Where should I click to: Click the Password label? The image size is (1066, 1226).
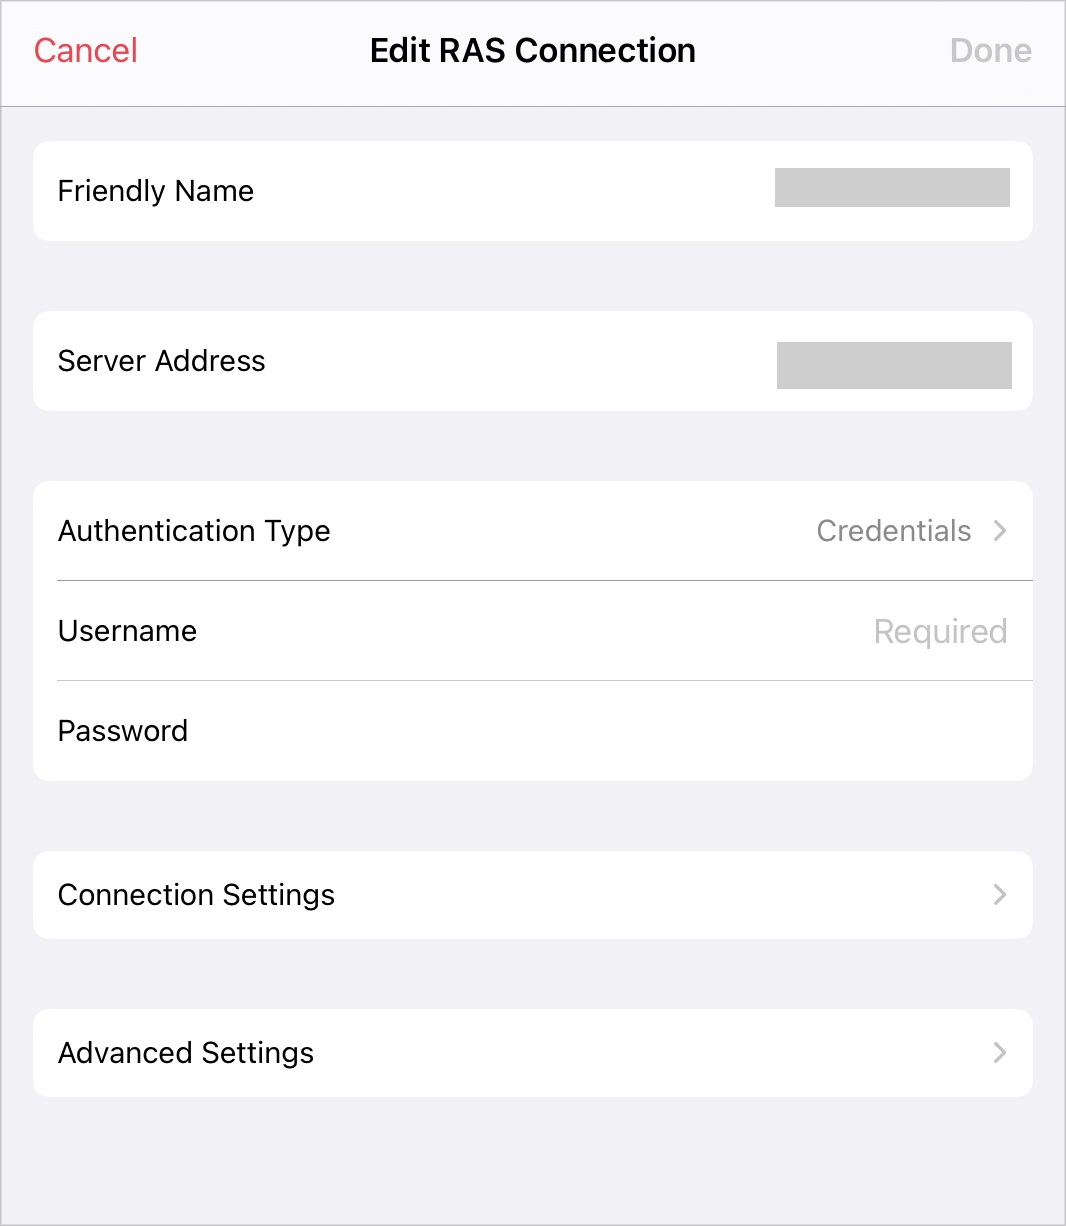[x=123, y=731]
